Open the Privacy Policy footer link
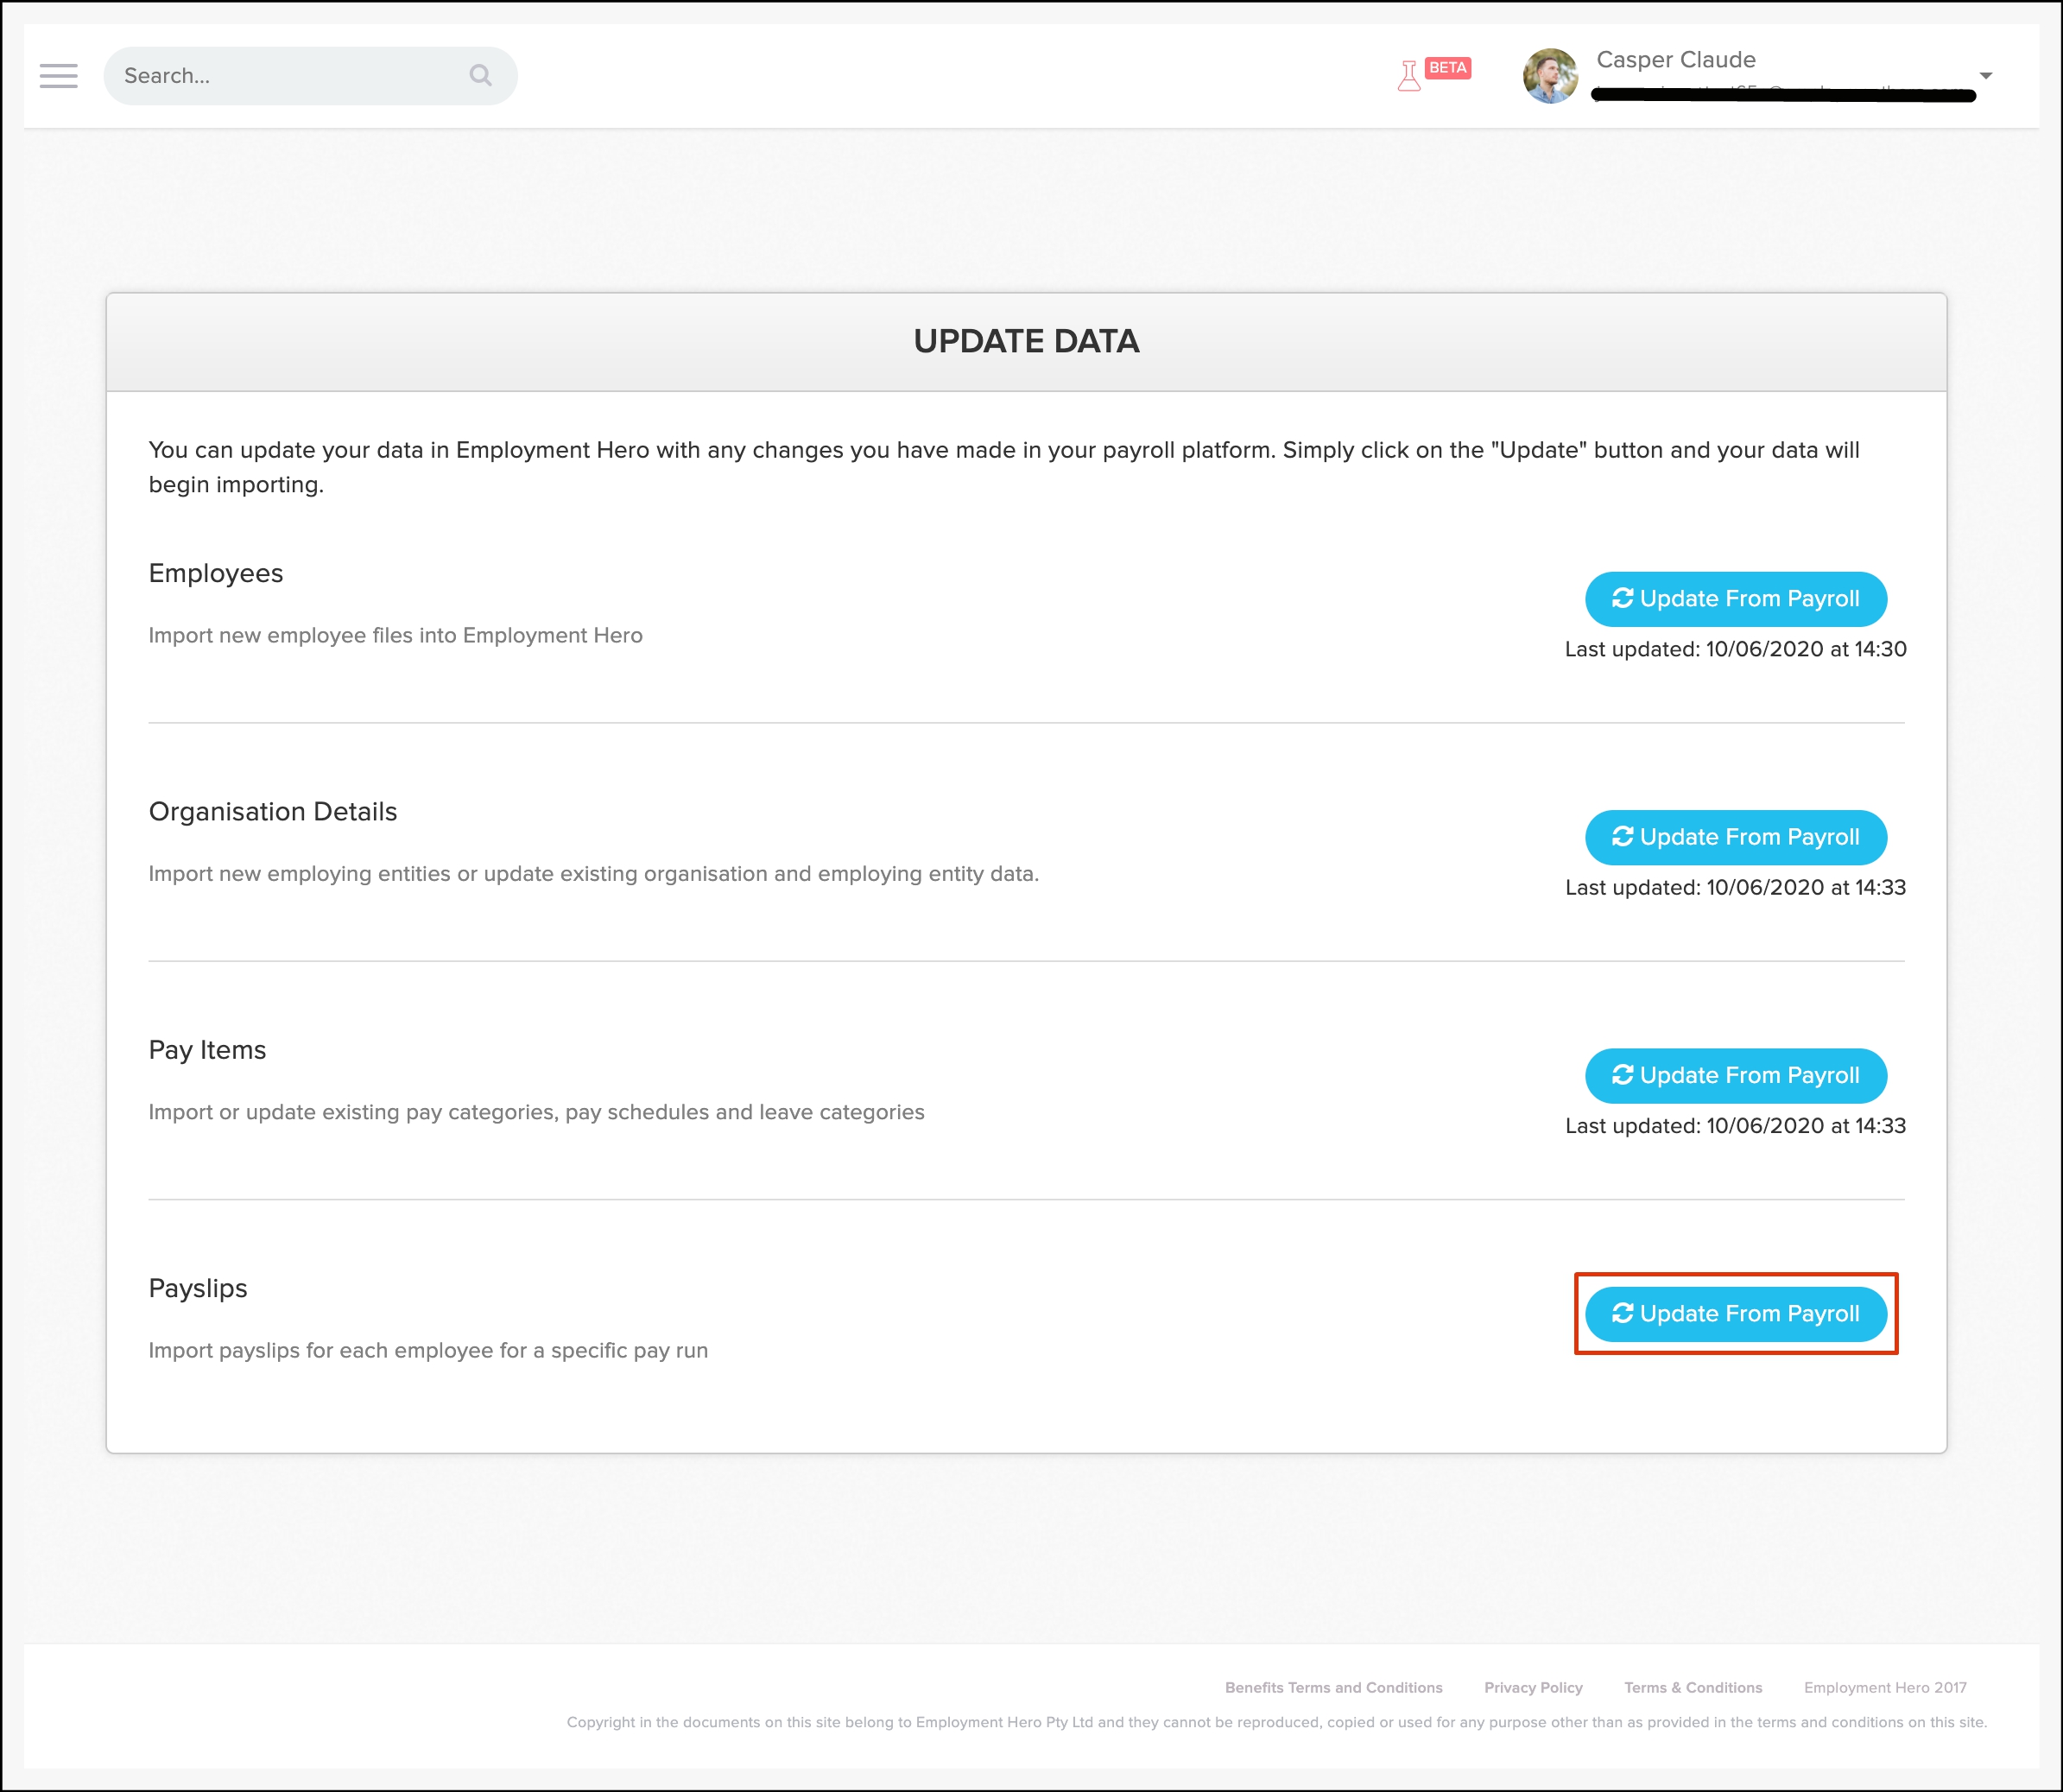The width and height of the screenshot is (2063, 1792). tap(1532, 1687)
